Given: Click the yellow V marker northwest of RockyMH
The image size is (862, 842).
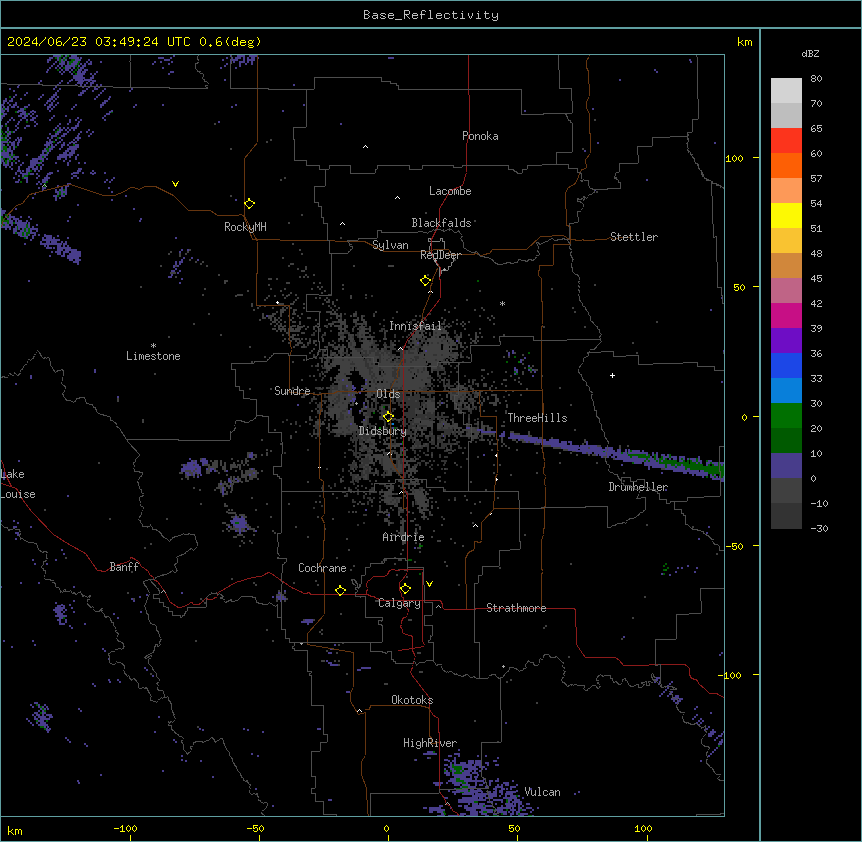Looking at the screenshot, I should (175, 184).
